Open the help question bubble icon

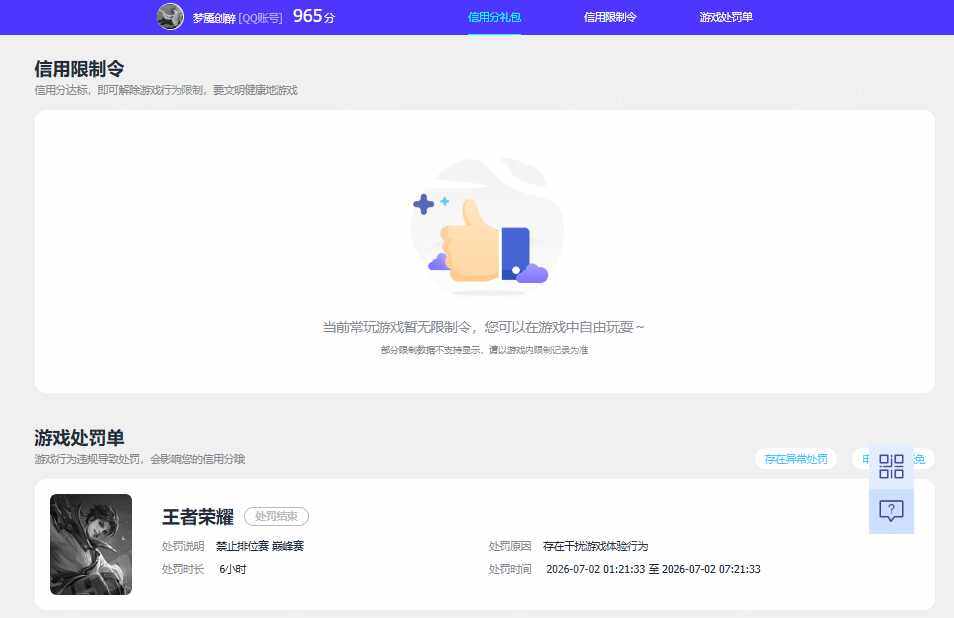click(891, 511)
